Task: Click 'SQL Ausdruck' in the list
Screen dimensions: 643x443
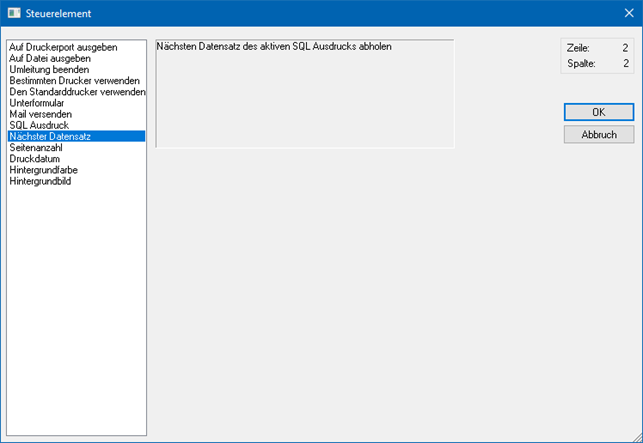Action: point(39,125)
